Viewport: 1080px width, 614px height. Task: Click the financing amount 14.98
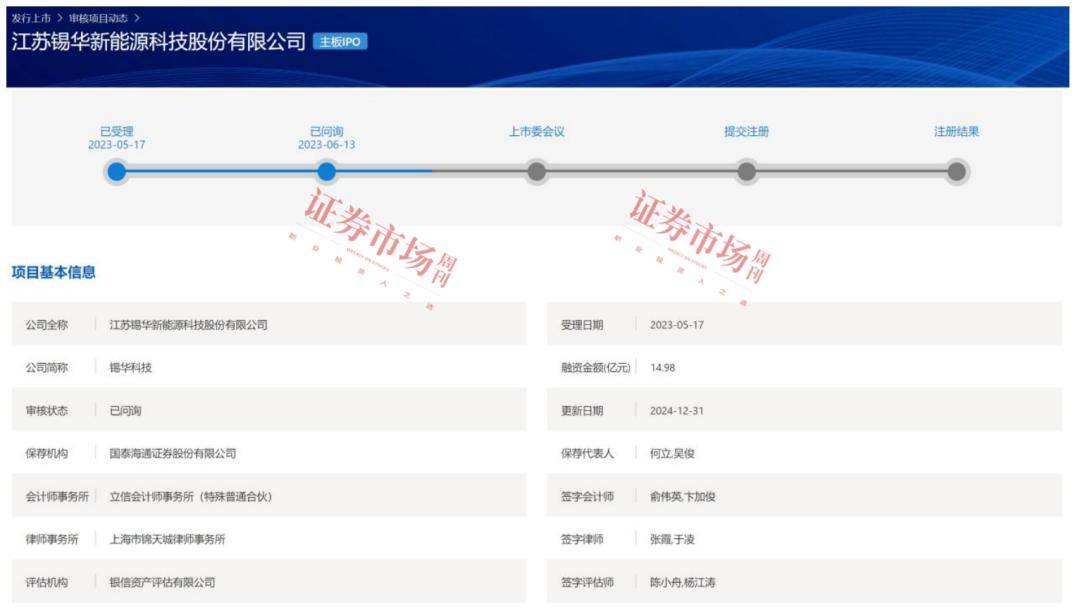663,367
